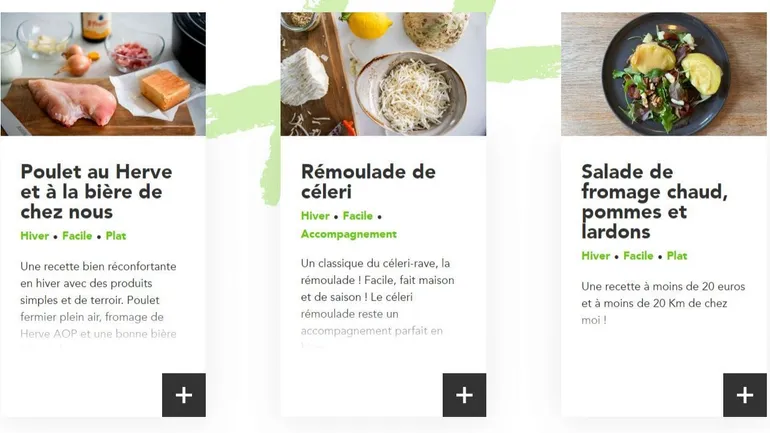
Task: Click the Hiver tag on the Rémoulade card
Action: click(315, 216)
